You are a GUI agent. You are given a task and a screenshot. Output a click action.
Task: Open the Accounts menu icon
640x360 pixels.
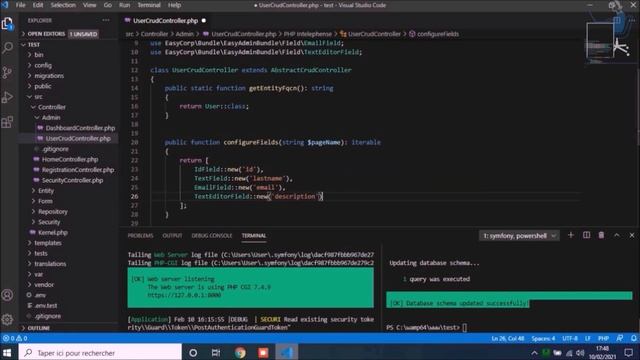click(x=7, y=295)
